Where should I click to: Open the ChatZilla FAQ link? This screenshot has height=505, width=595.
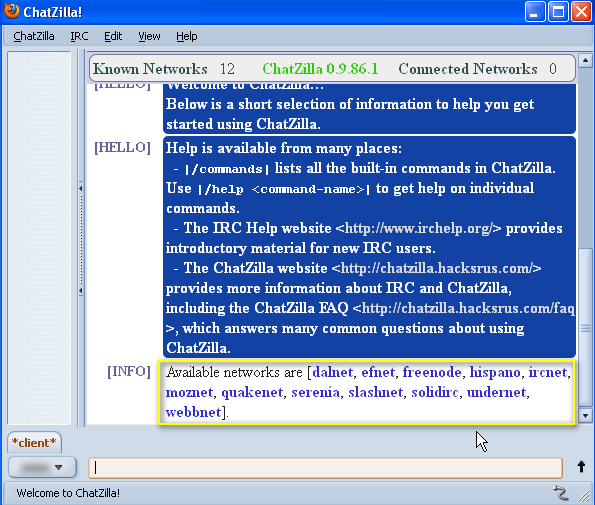click(468, 308)
